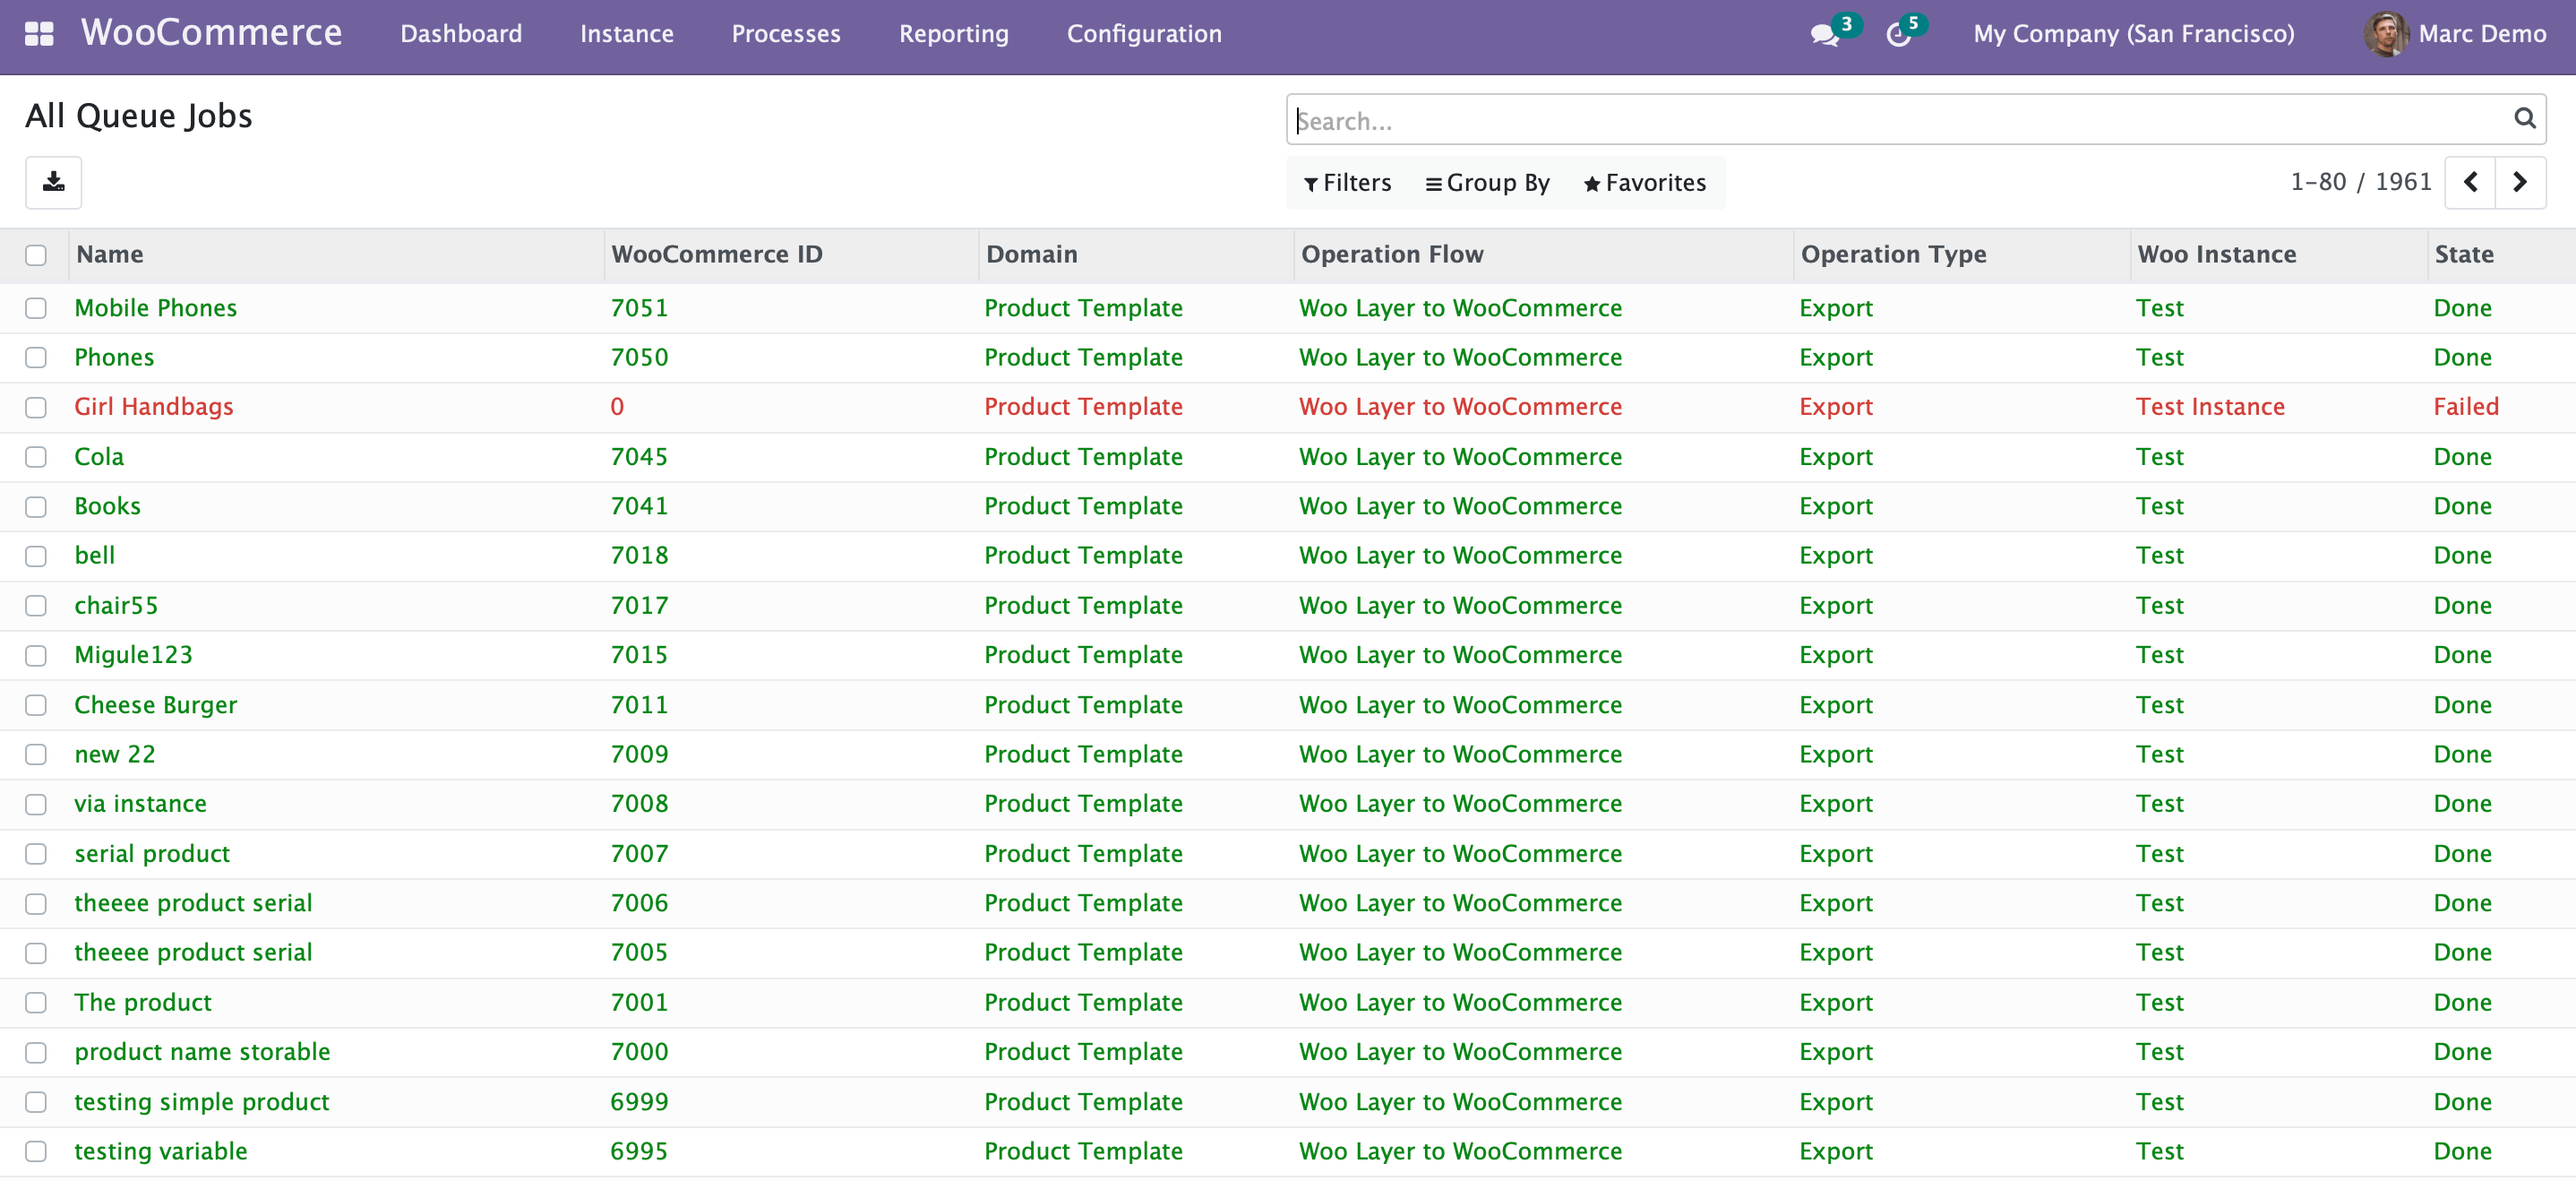Check the Girl Handbags row checkbox
The image size is (2576, 1181).
pyautogui.click(x=36, y=407)
